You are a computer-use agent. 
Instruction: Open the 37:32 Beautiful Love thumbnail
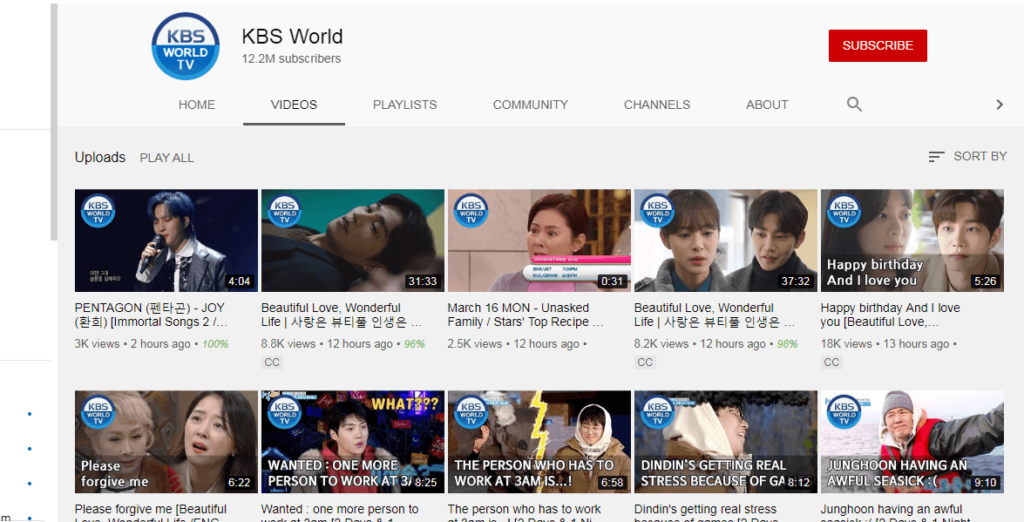click(x=726, y=240)
